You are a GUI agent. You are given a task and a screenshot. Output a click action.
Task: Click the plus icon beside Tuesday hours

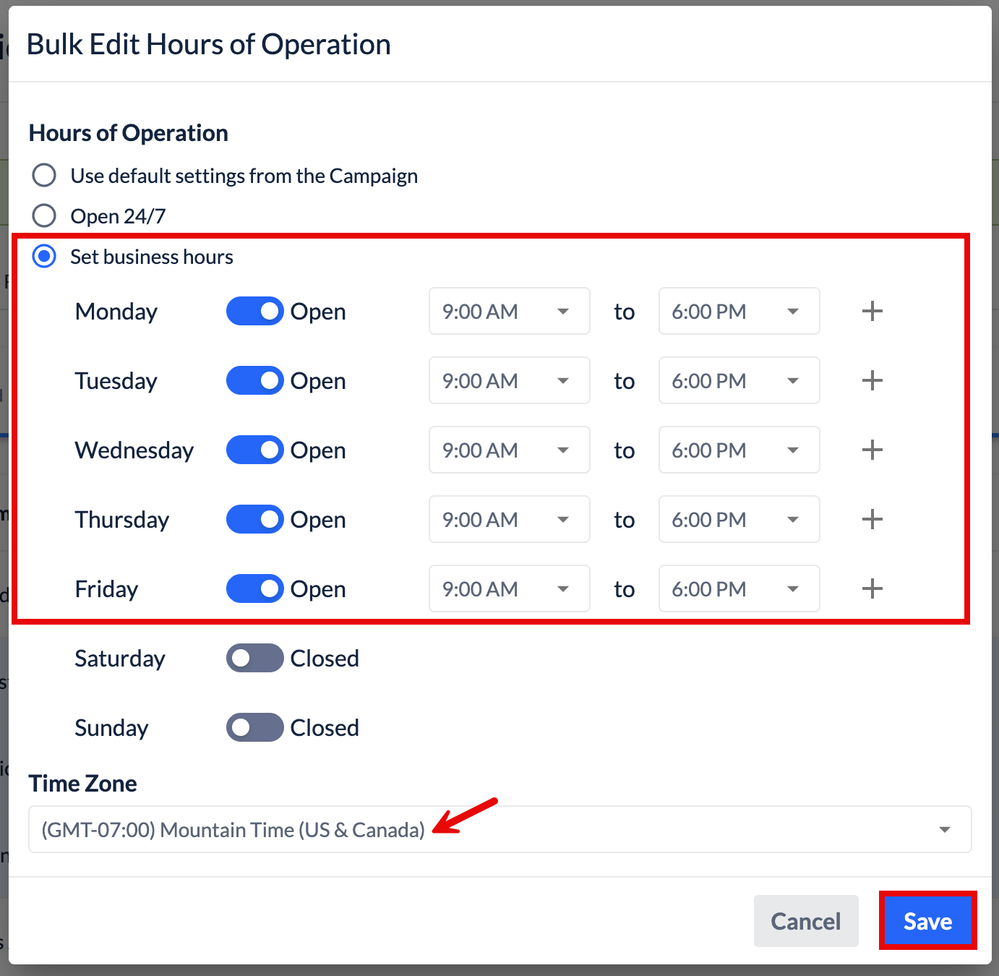click(x=872, y=381)
